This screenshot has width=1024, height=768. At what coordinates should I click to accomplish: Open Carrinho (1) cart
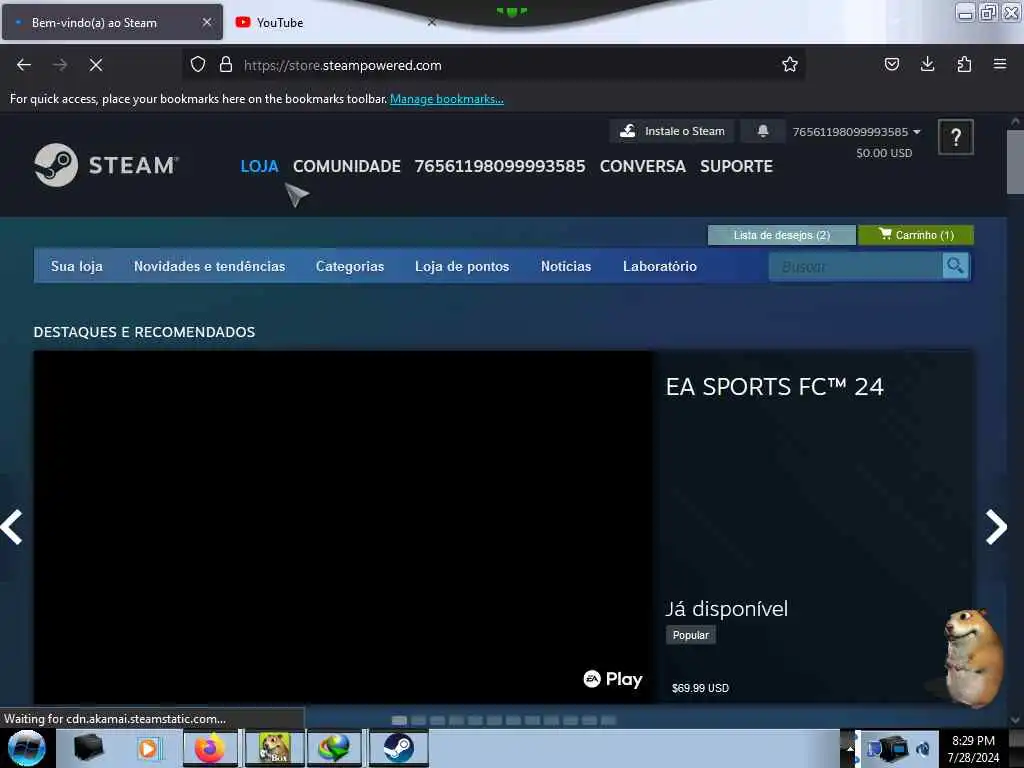(916, 235)
